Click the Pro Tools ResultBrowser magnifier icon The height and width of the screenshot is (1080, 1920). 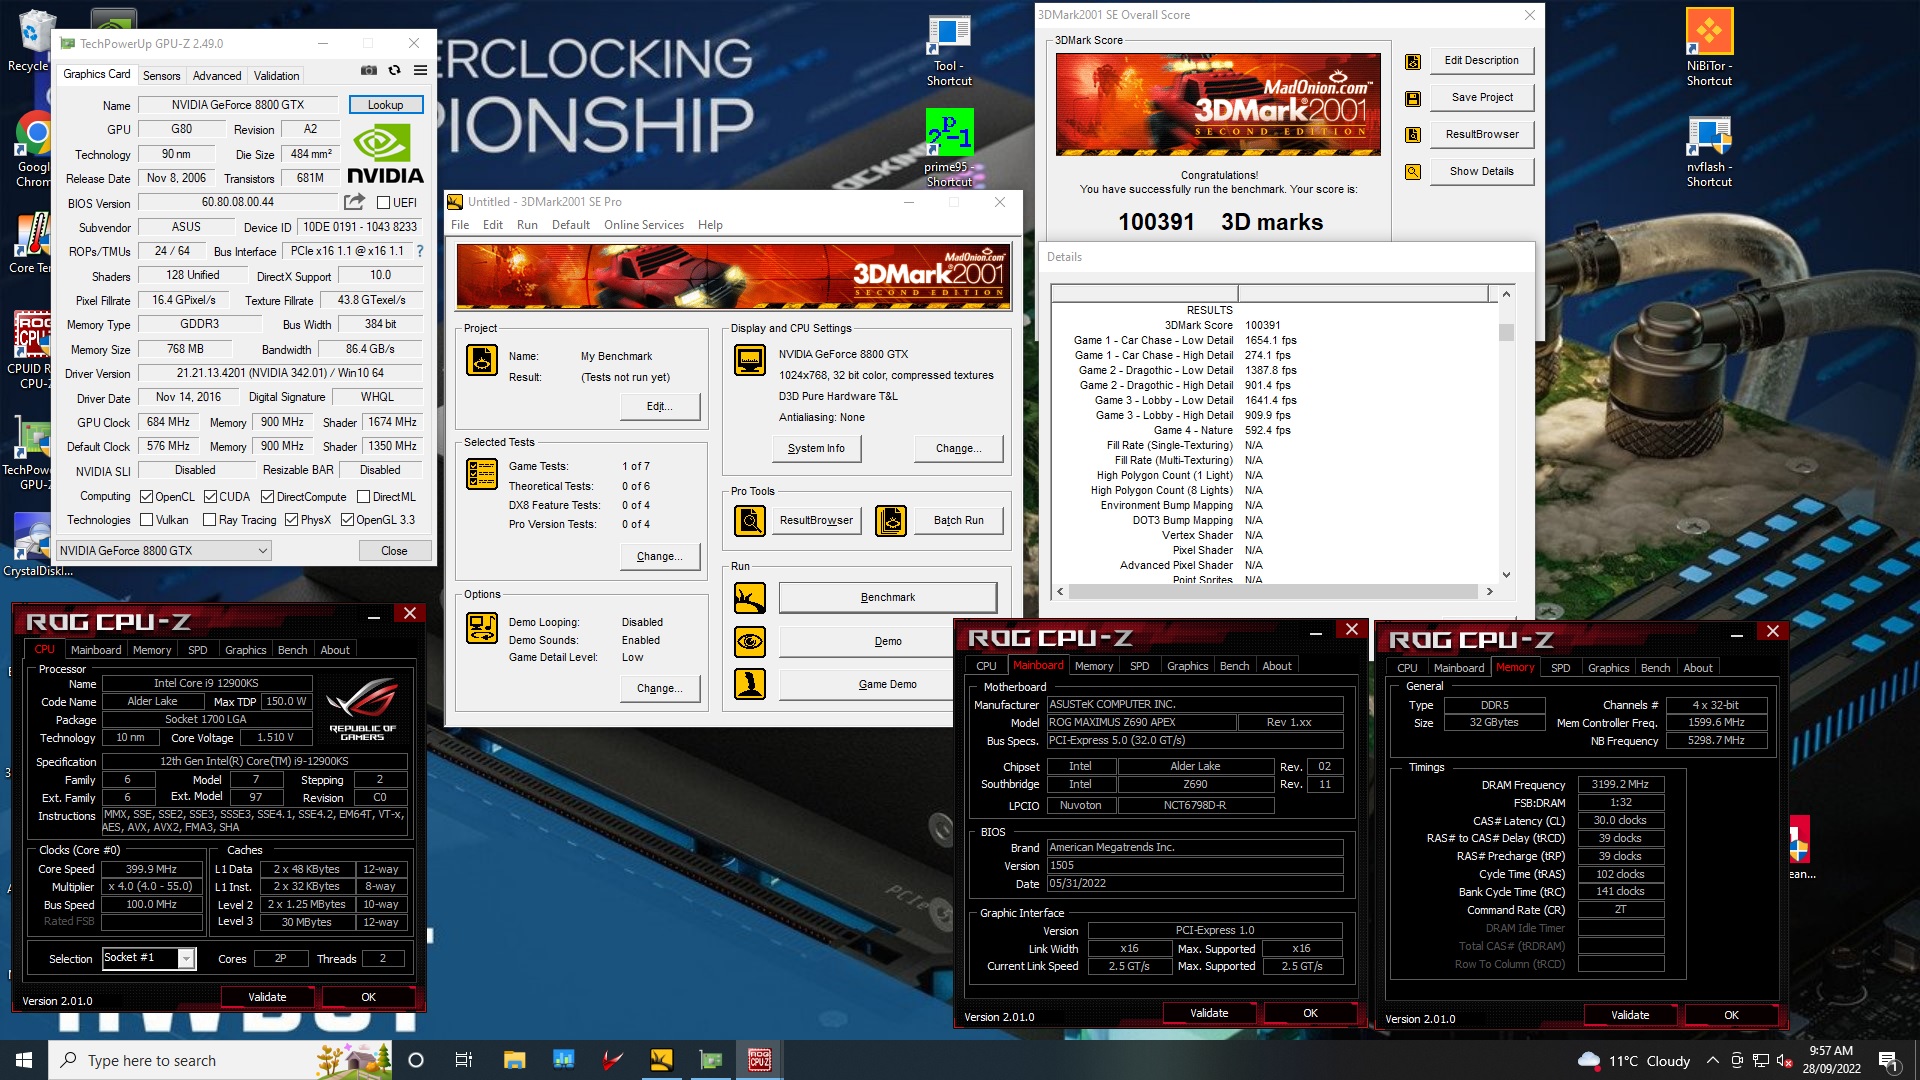point(750,520)
